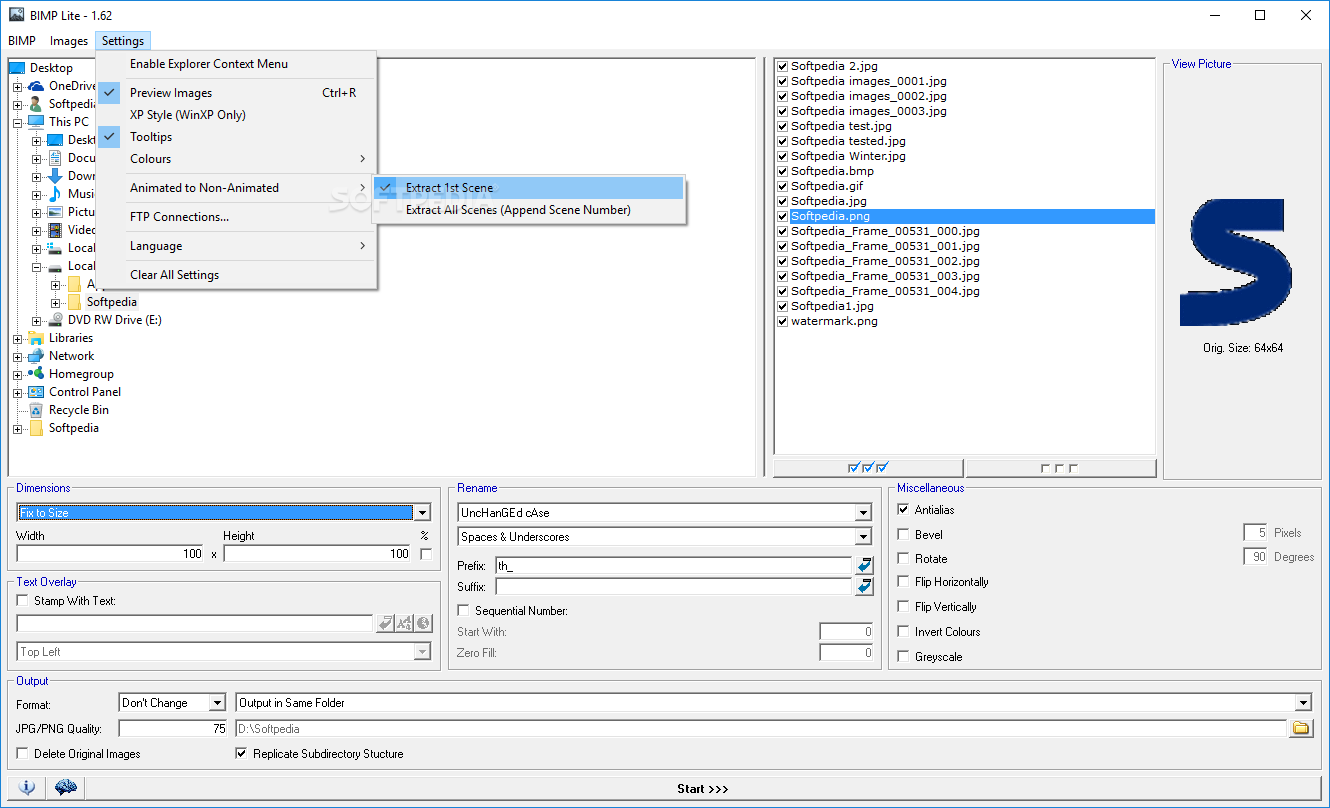This screenshot has width=1330, height=808.
Task: Click the Control Panel icon in the tree
Action: (36, 392)
